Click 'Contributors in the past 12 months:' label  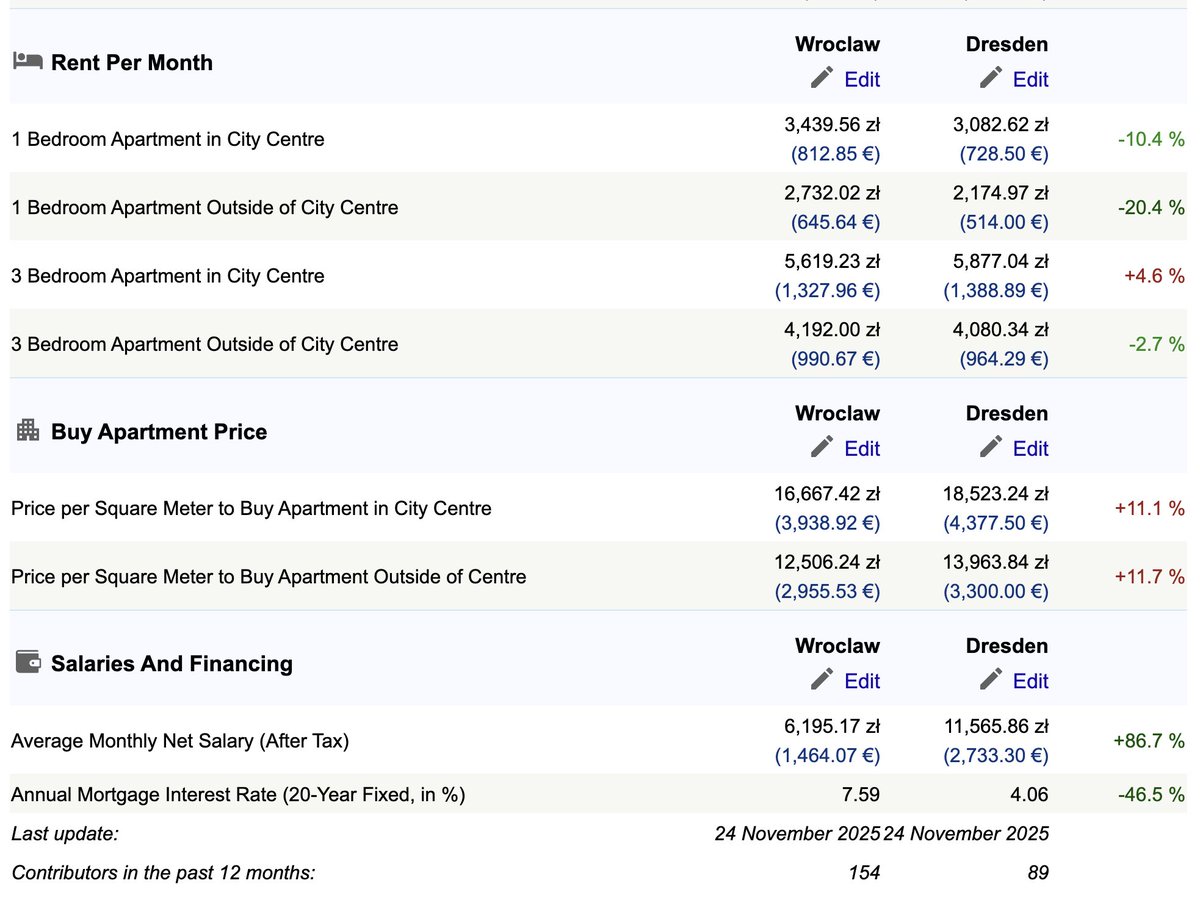tap(163, 873)
